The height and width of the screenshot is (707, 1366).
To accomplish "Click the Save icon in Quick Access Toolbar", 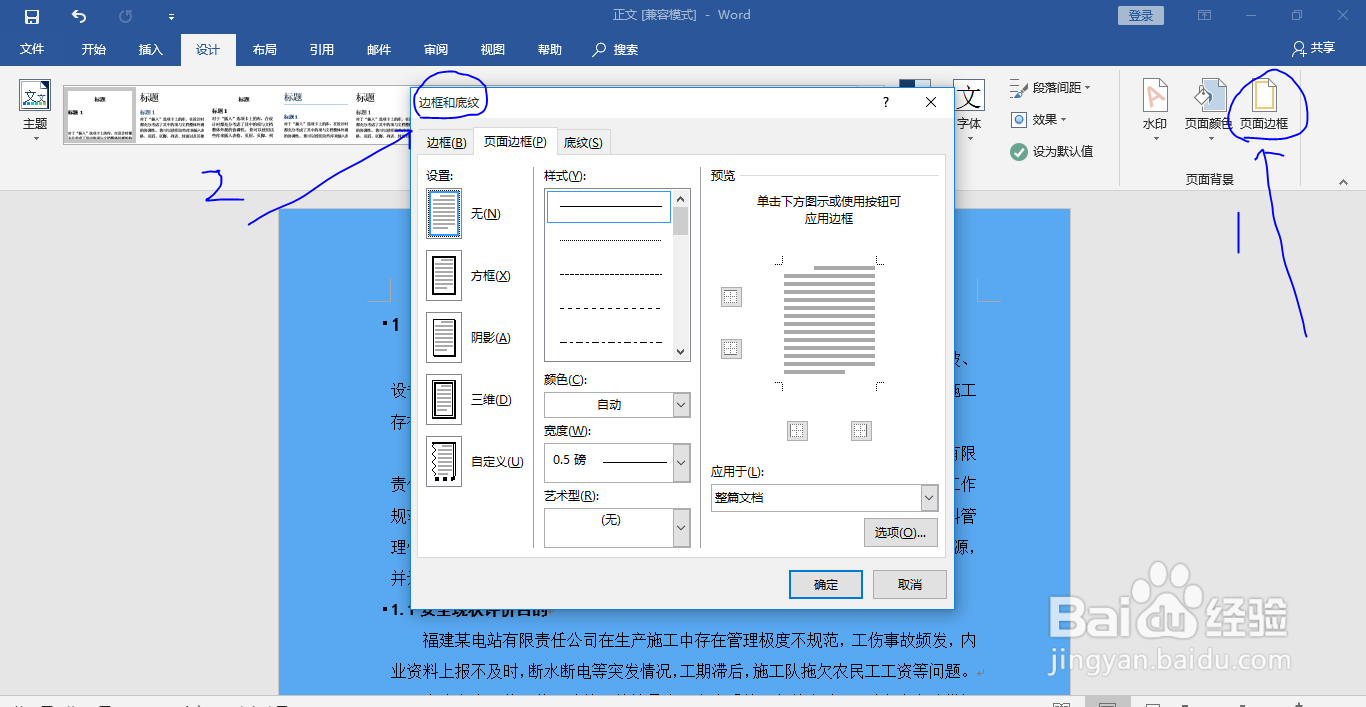I will [x=30, y=15].
